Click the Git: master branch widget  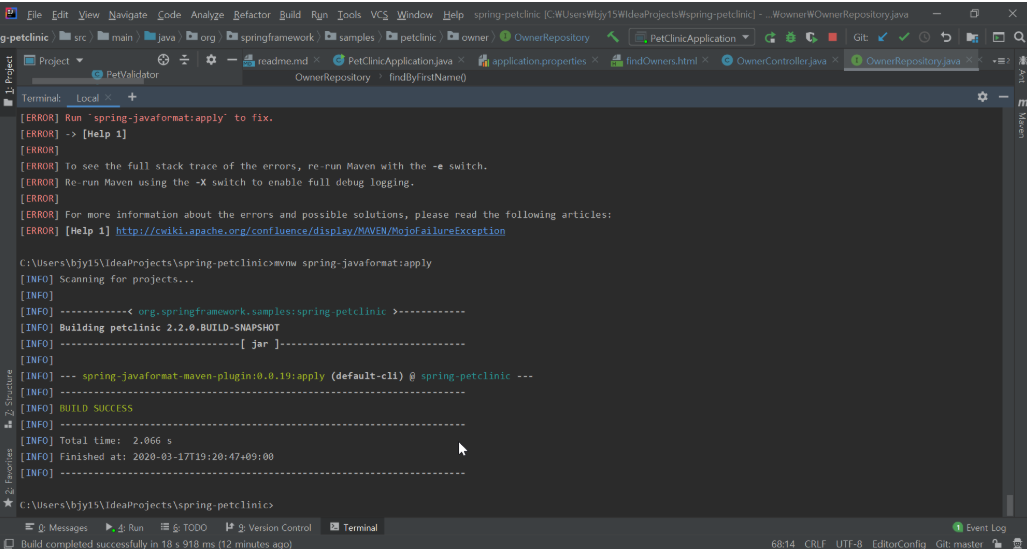(960, 544)
